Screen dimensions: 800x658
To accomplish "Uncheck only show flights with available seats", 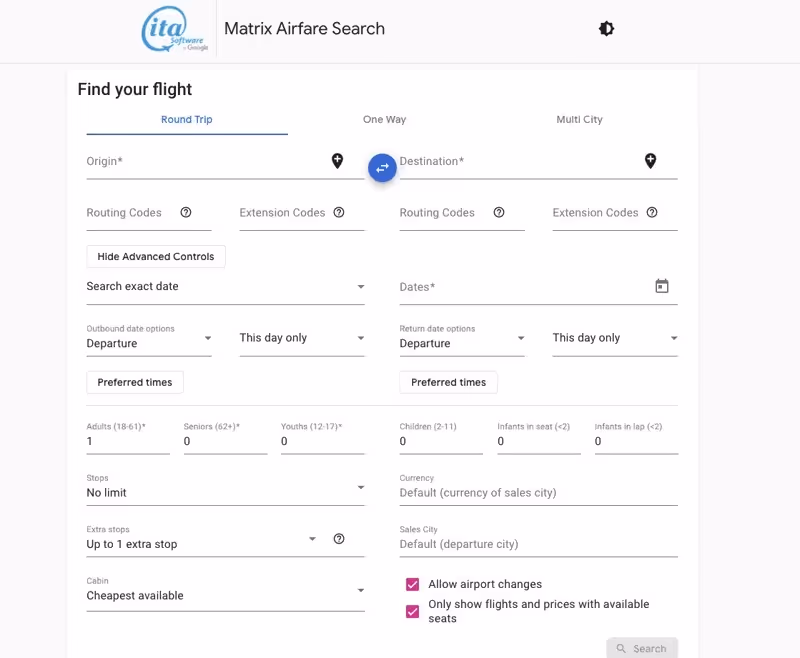I will [412, 610].
